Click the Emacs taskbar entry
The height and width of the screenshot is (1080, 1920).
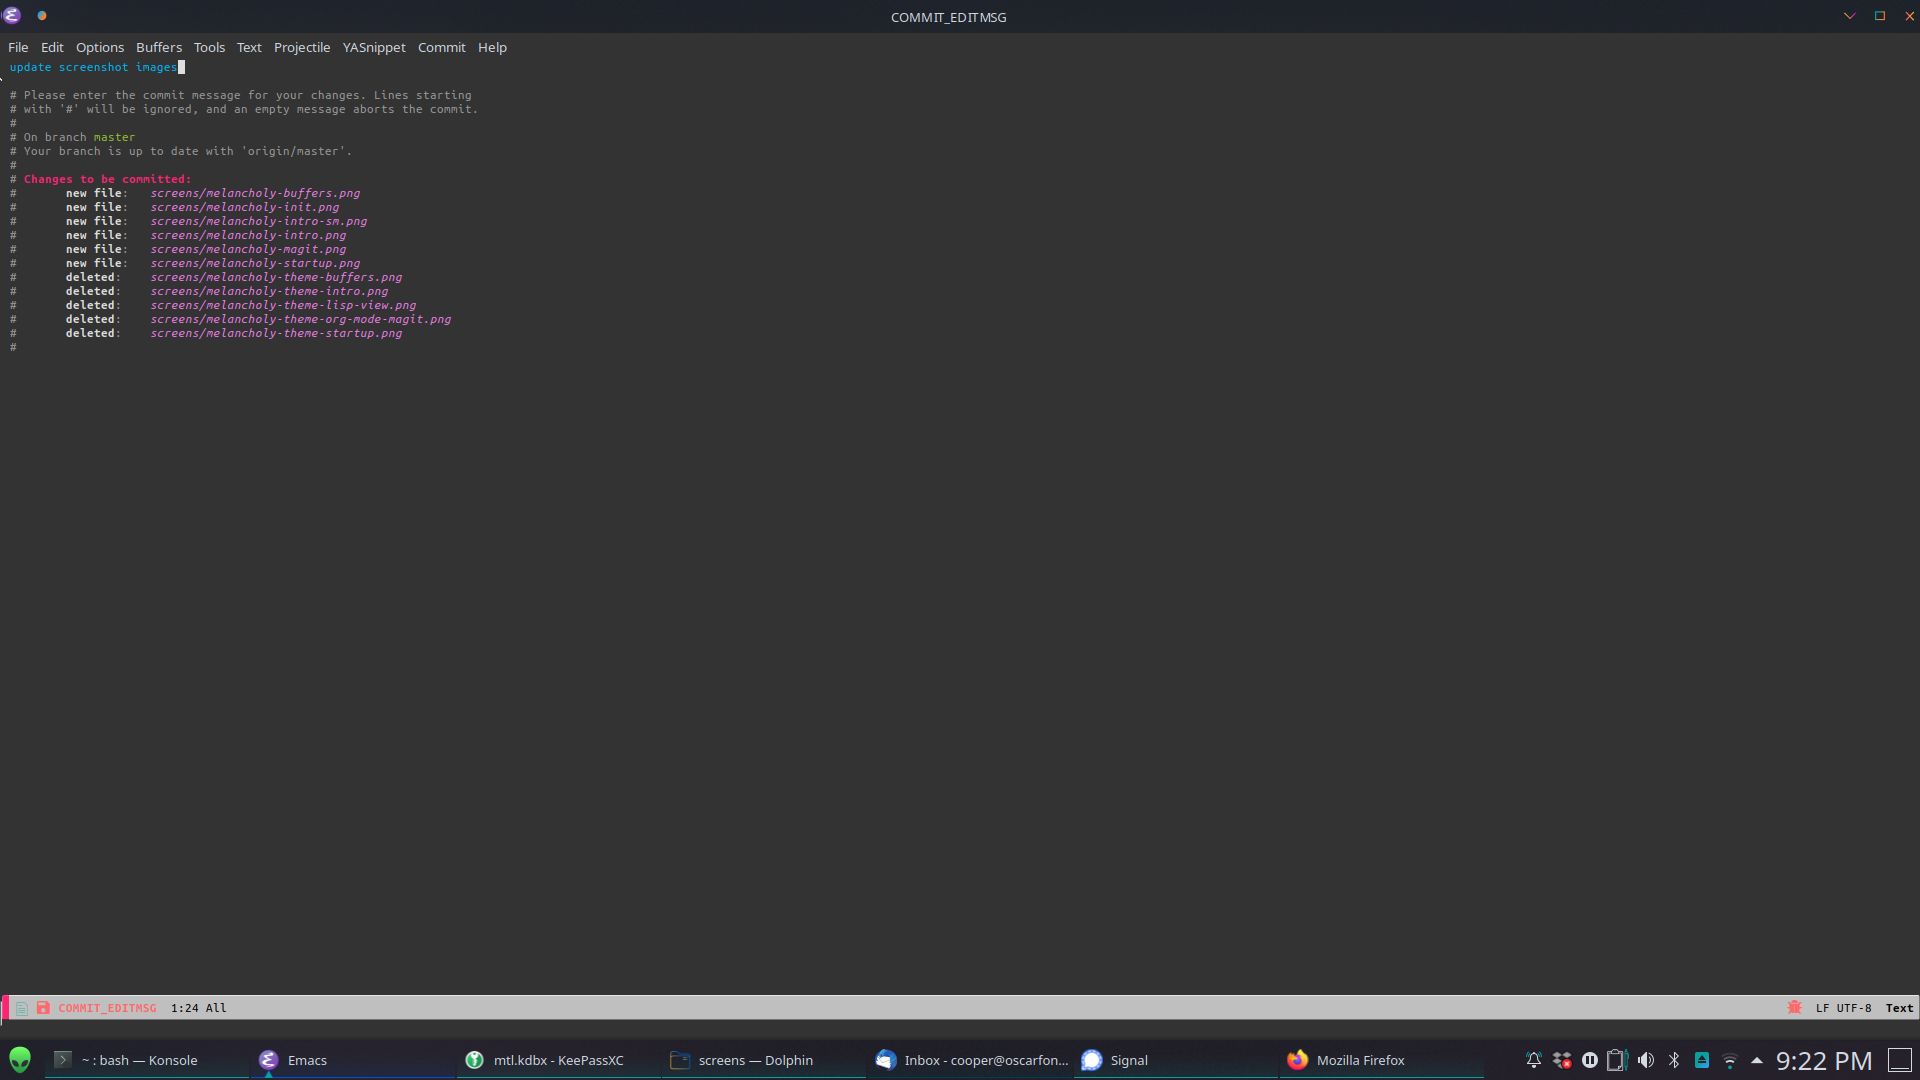pos(352,1060)
